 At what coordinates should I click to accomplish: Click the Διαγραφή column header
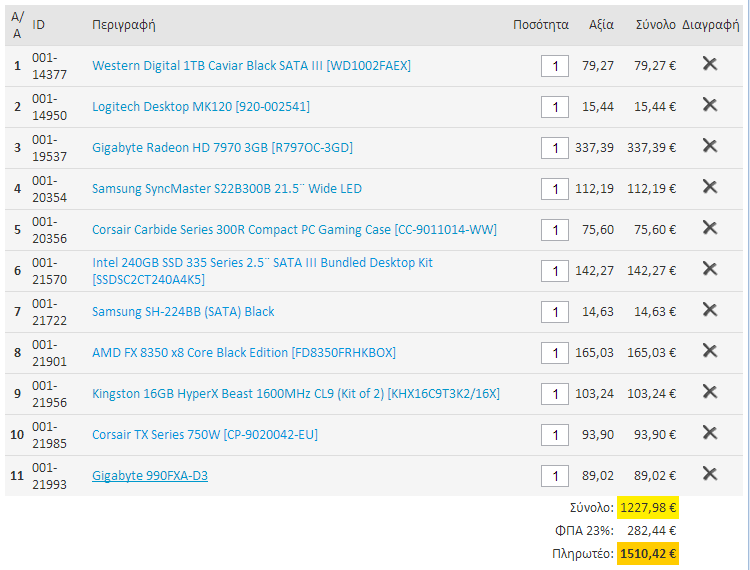(711, 25)
